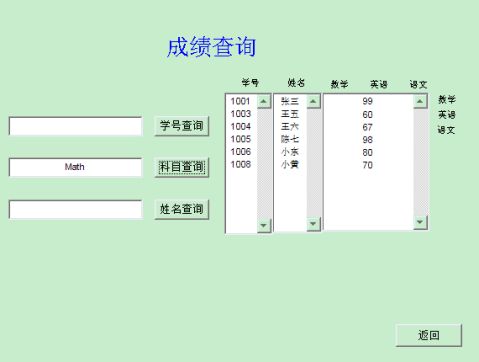Click the down arrow of the 姓名 list scrollbar
Viewport: 479px width, 362px height.
pos(313,224)
